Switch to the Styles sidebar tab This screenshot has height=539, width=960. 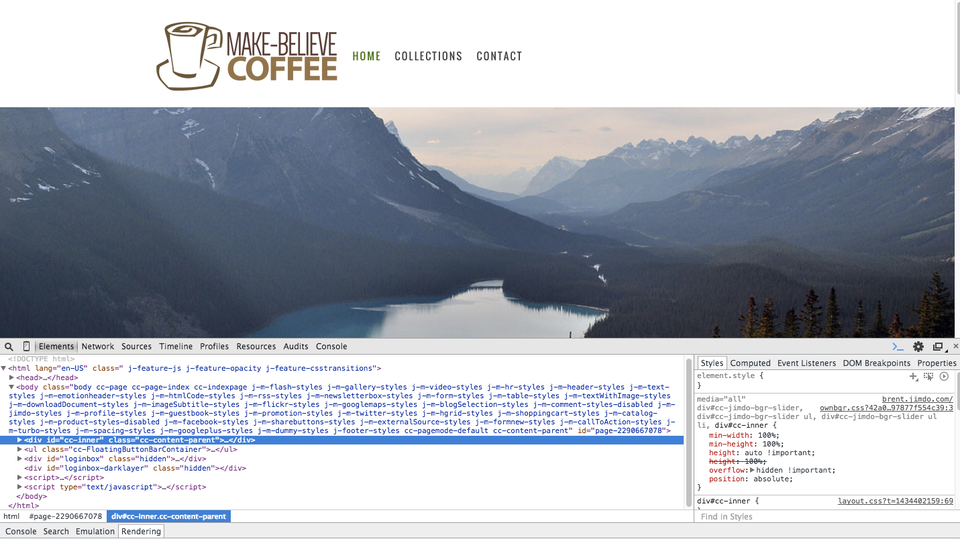[x=711, y=363]
